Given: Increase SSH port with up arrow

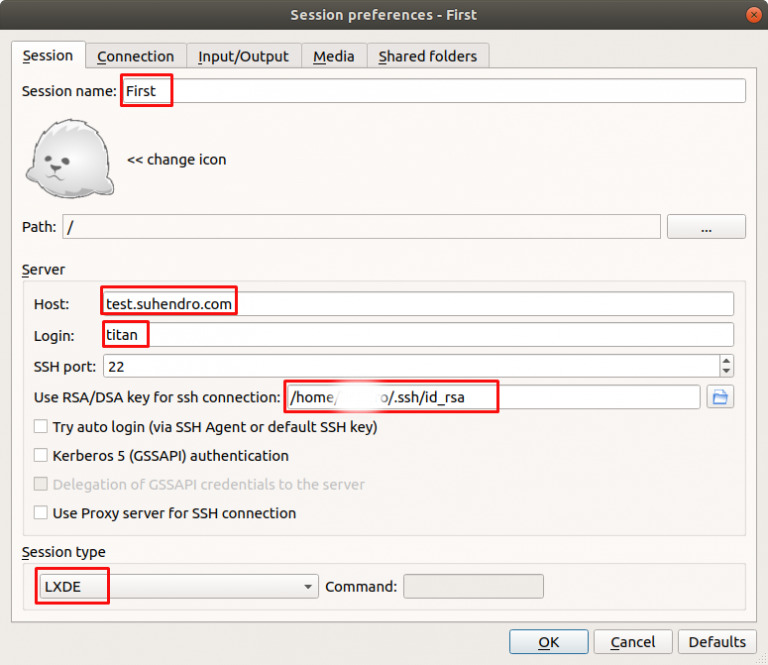Looking at the screenshot, I should tap(726, 360).
